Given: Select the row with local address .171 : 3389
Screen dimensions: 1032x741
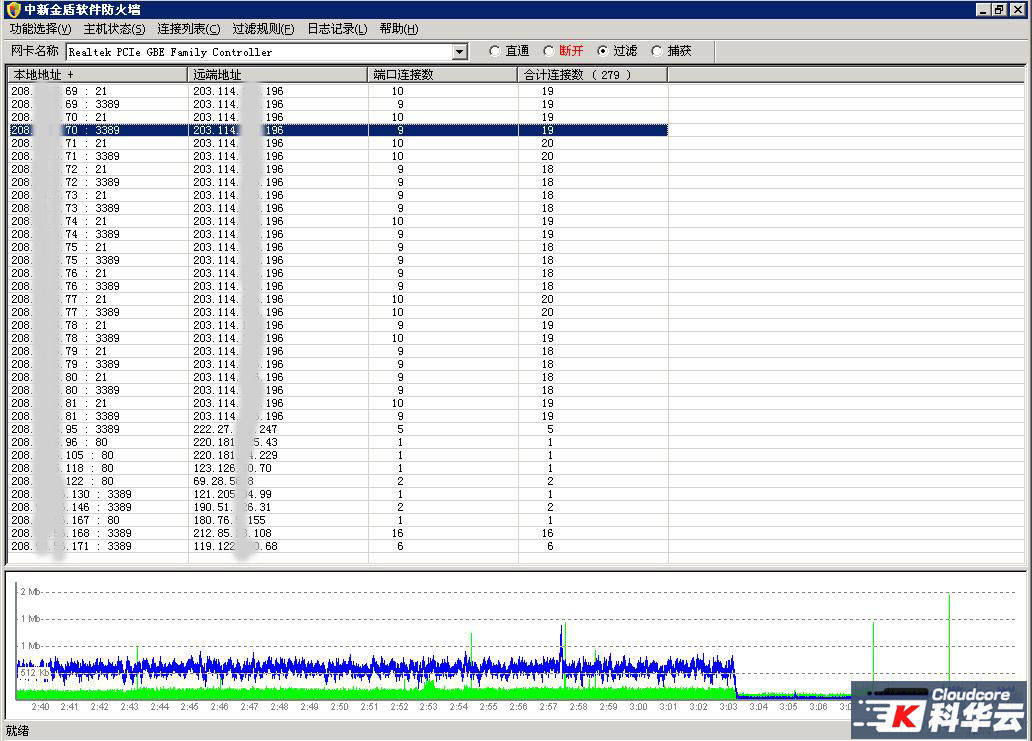Looking at the screenshot, I should tap(338, 546).
